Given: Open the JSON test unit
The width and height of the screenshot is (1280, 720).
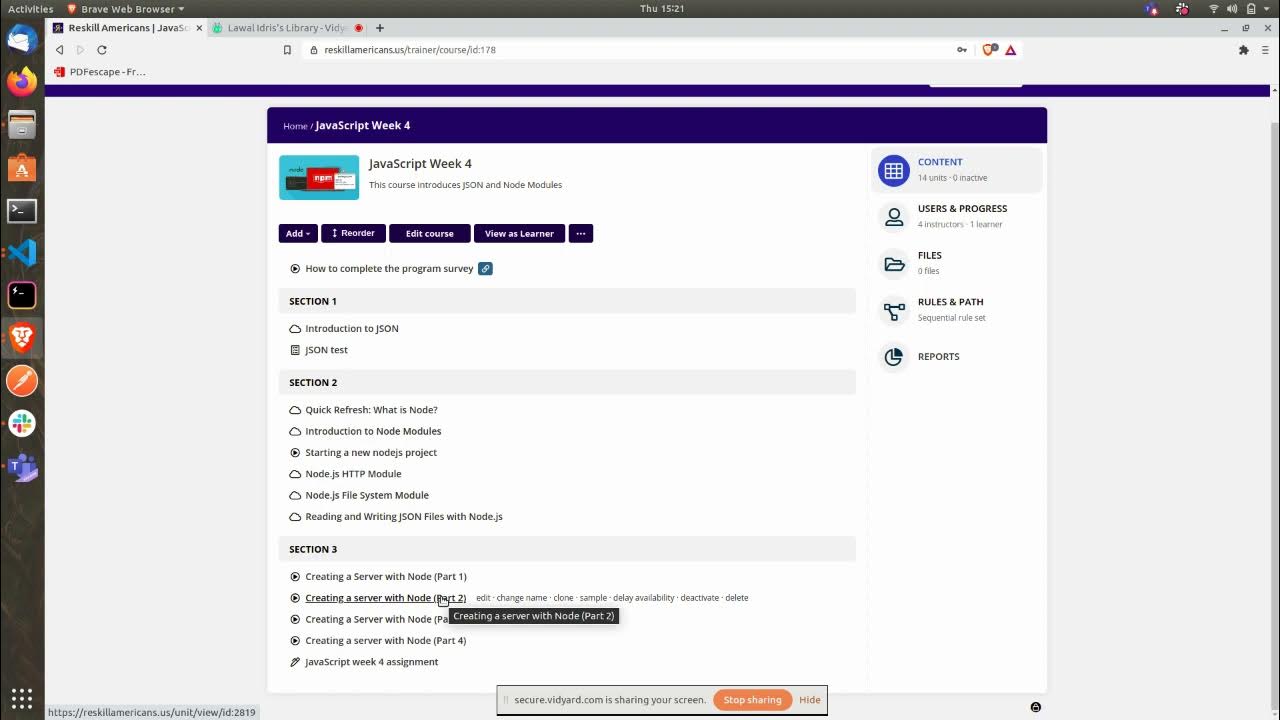Looking at the screenshot, I should point(326,350).
